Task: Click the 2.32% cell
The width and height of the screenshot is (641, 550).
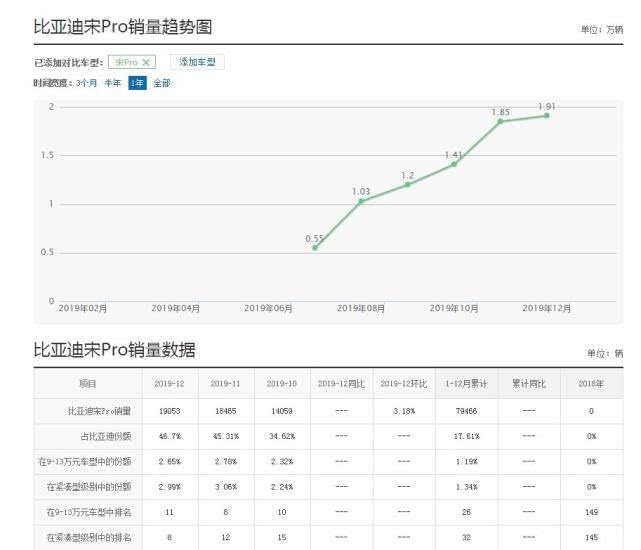Action: pyautogui.click(x=282, y=462)
